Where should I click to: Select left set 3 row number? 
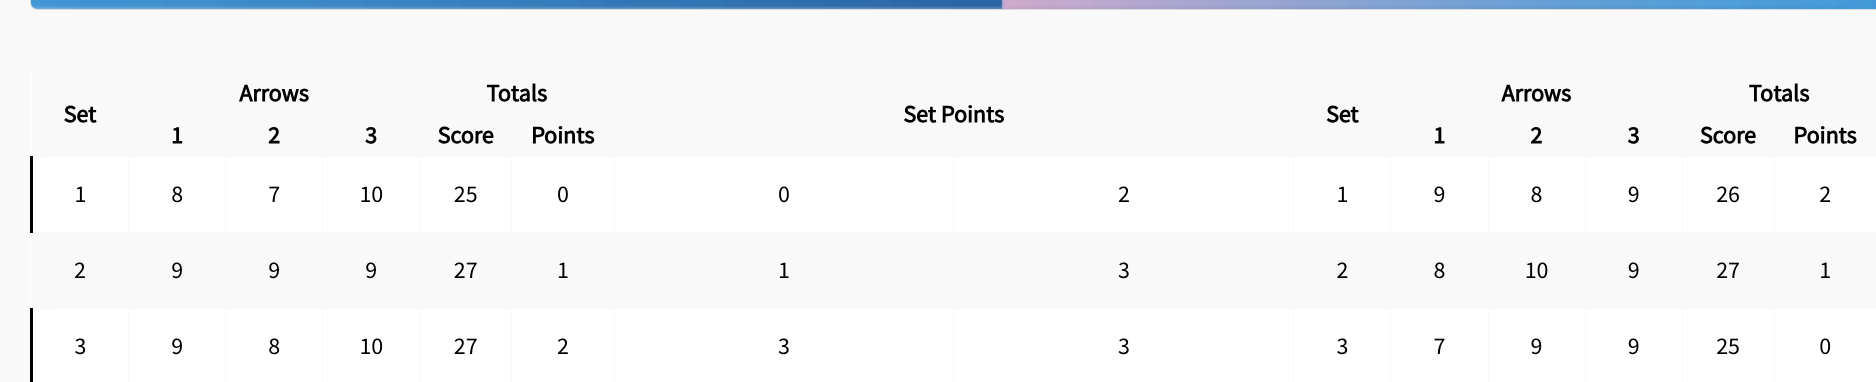click(80, 347)
